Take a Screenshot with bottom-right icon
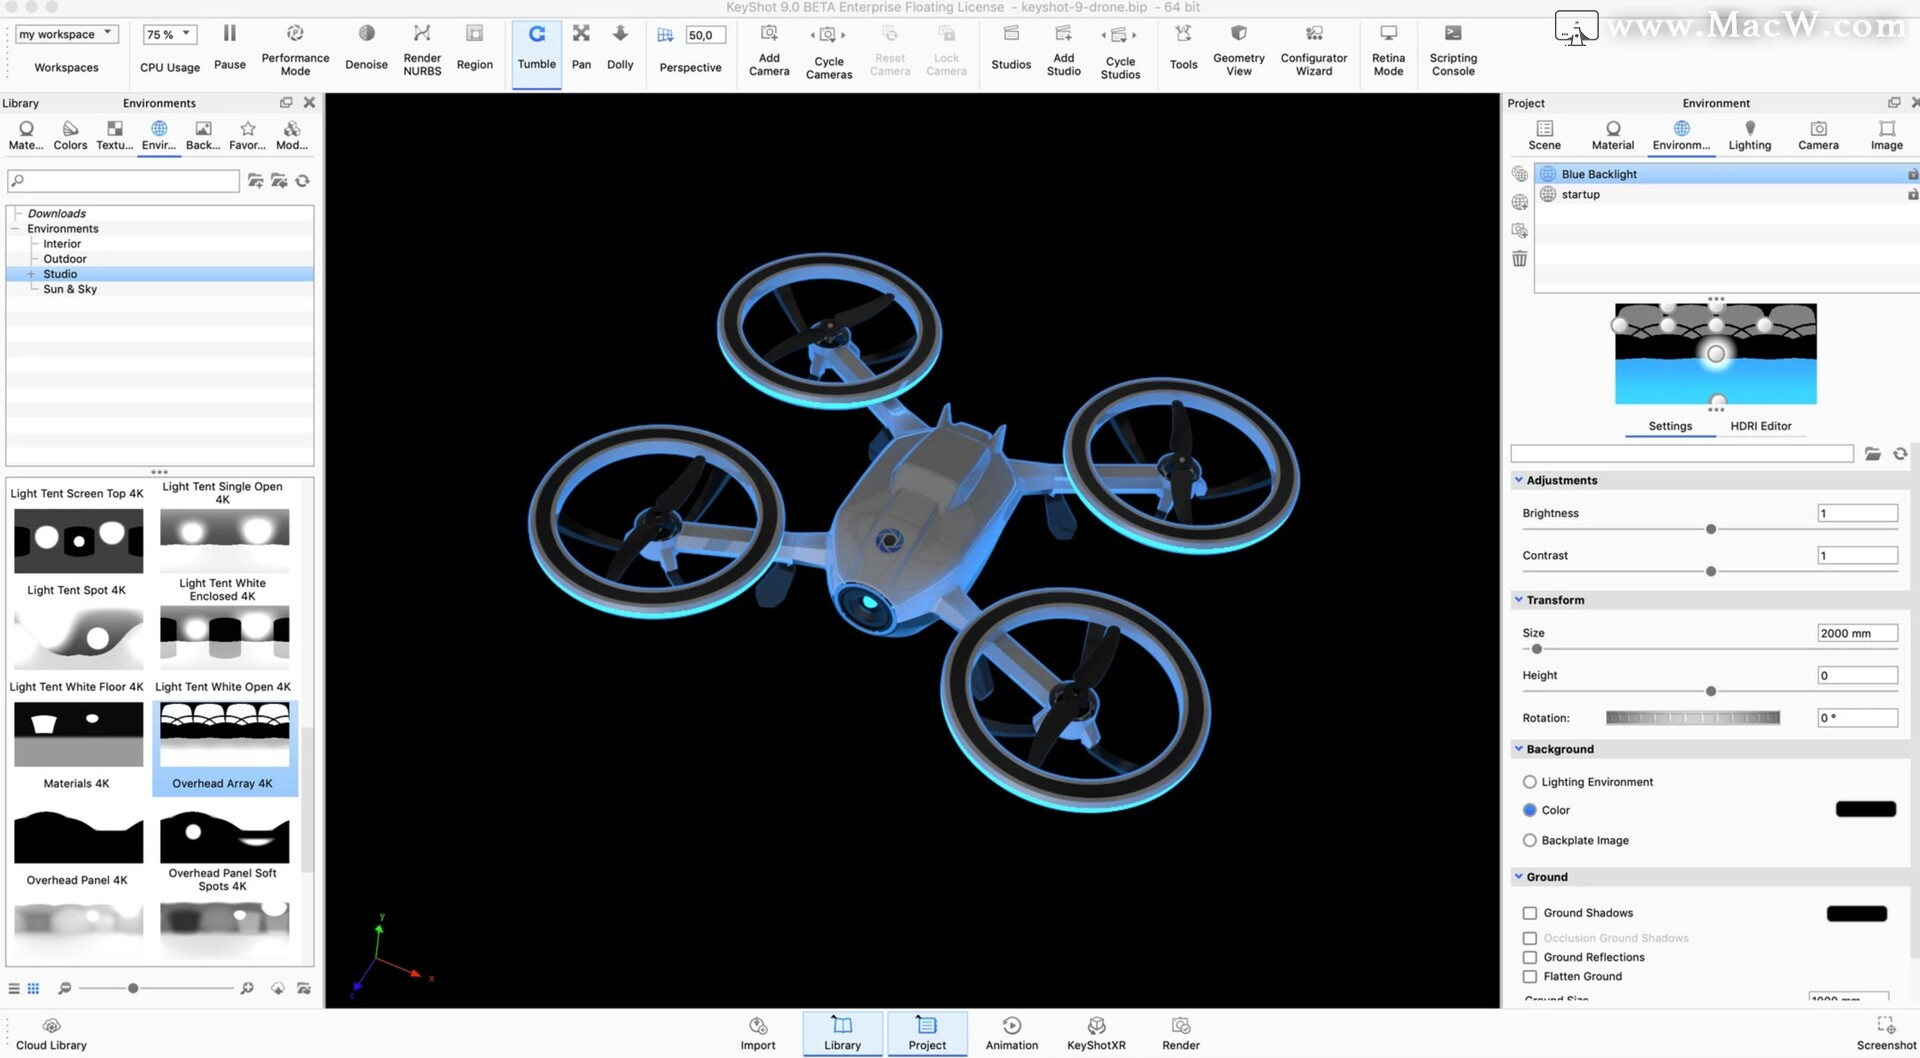 [x=1886, y=1025]
